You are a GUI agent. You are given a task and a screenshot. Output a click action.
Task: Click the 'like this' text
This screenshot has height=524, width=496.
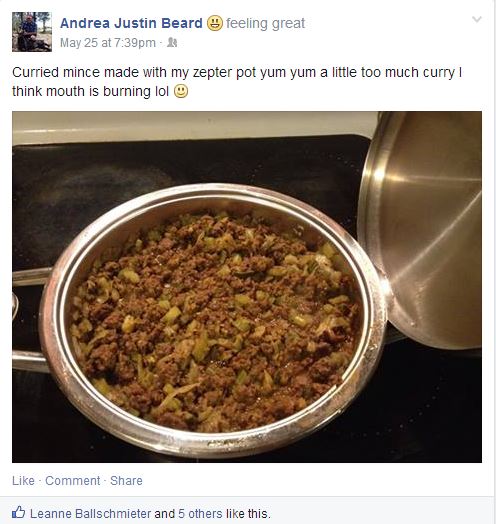coord(248,514)
